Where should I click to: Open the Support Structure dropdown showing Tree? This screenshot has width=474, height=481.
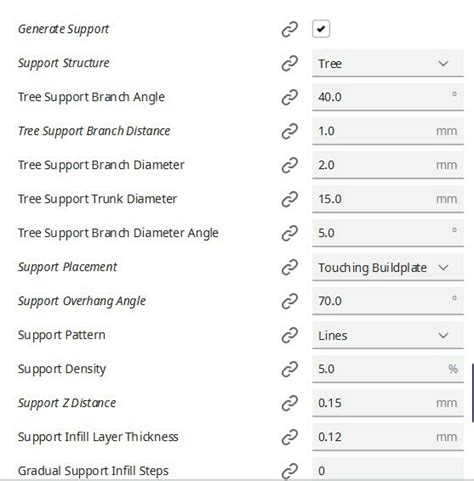point(388,63)
